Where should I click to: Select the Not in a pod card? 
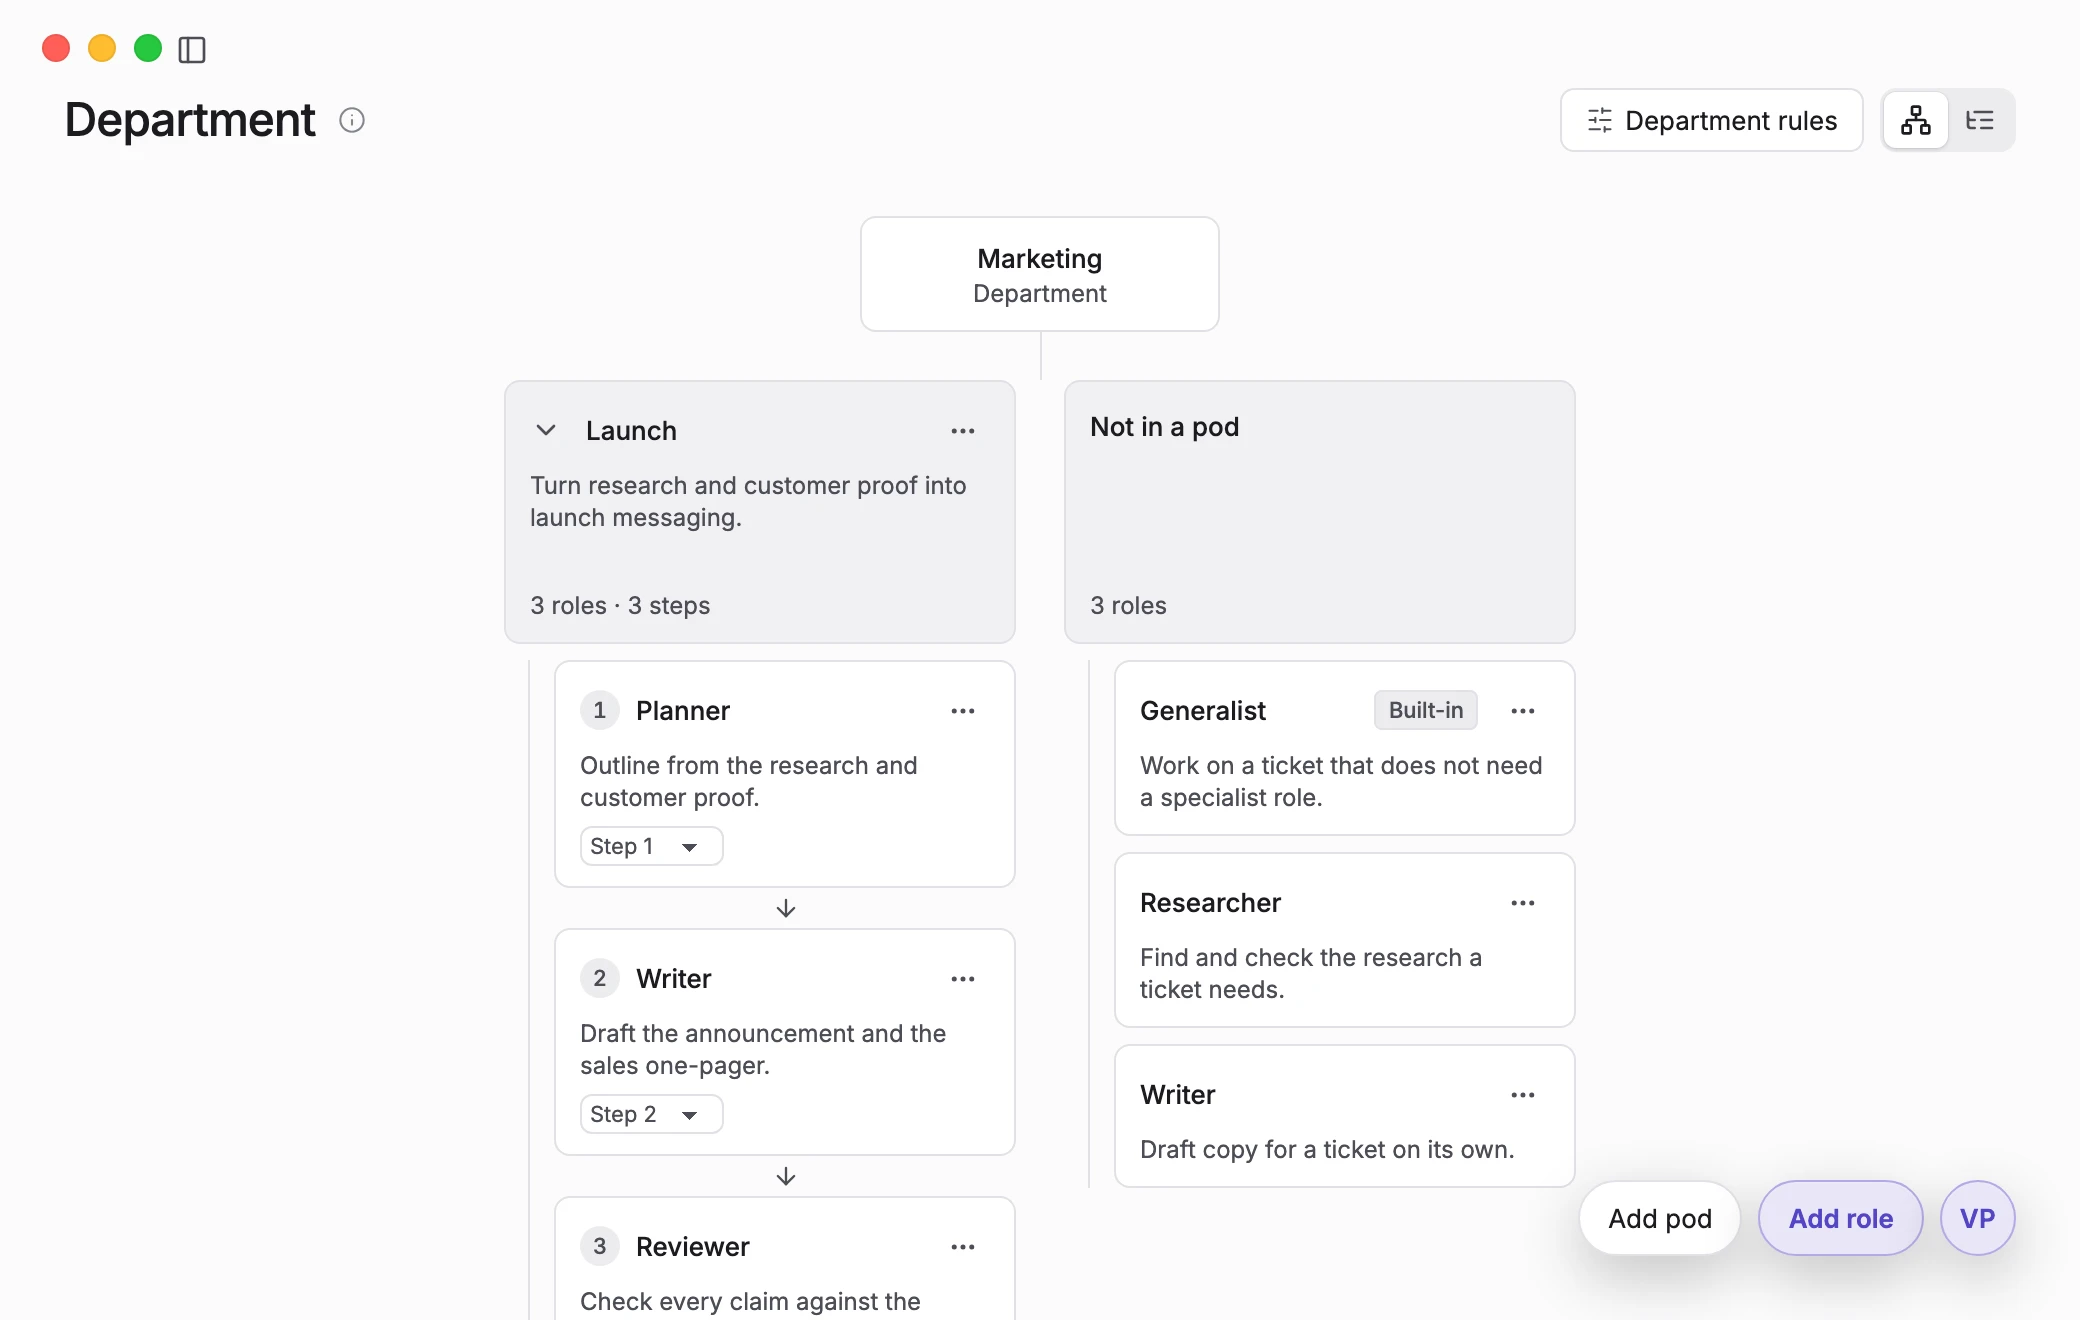(x=1320, y=511)
